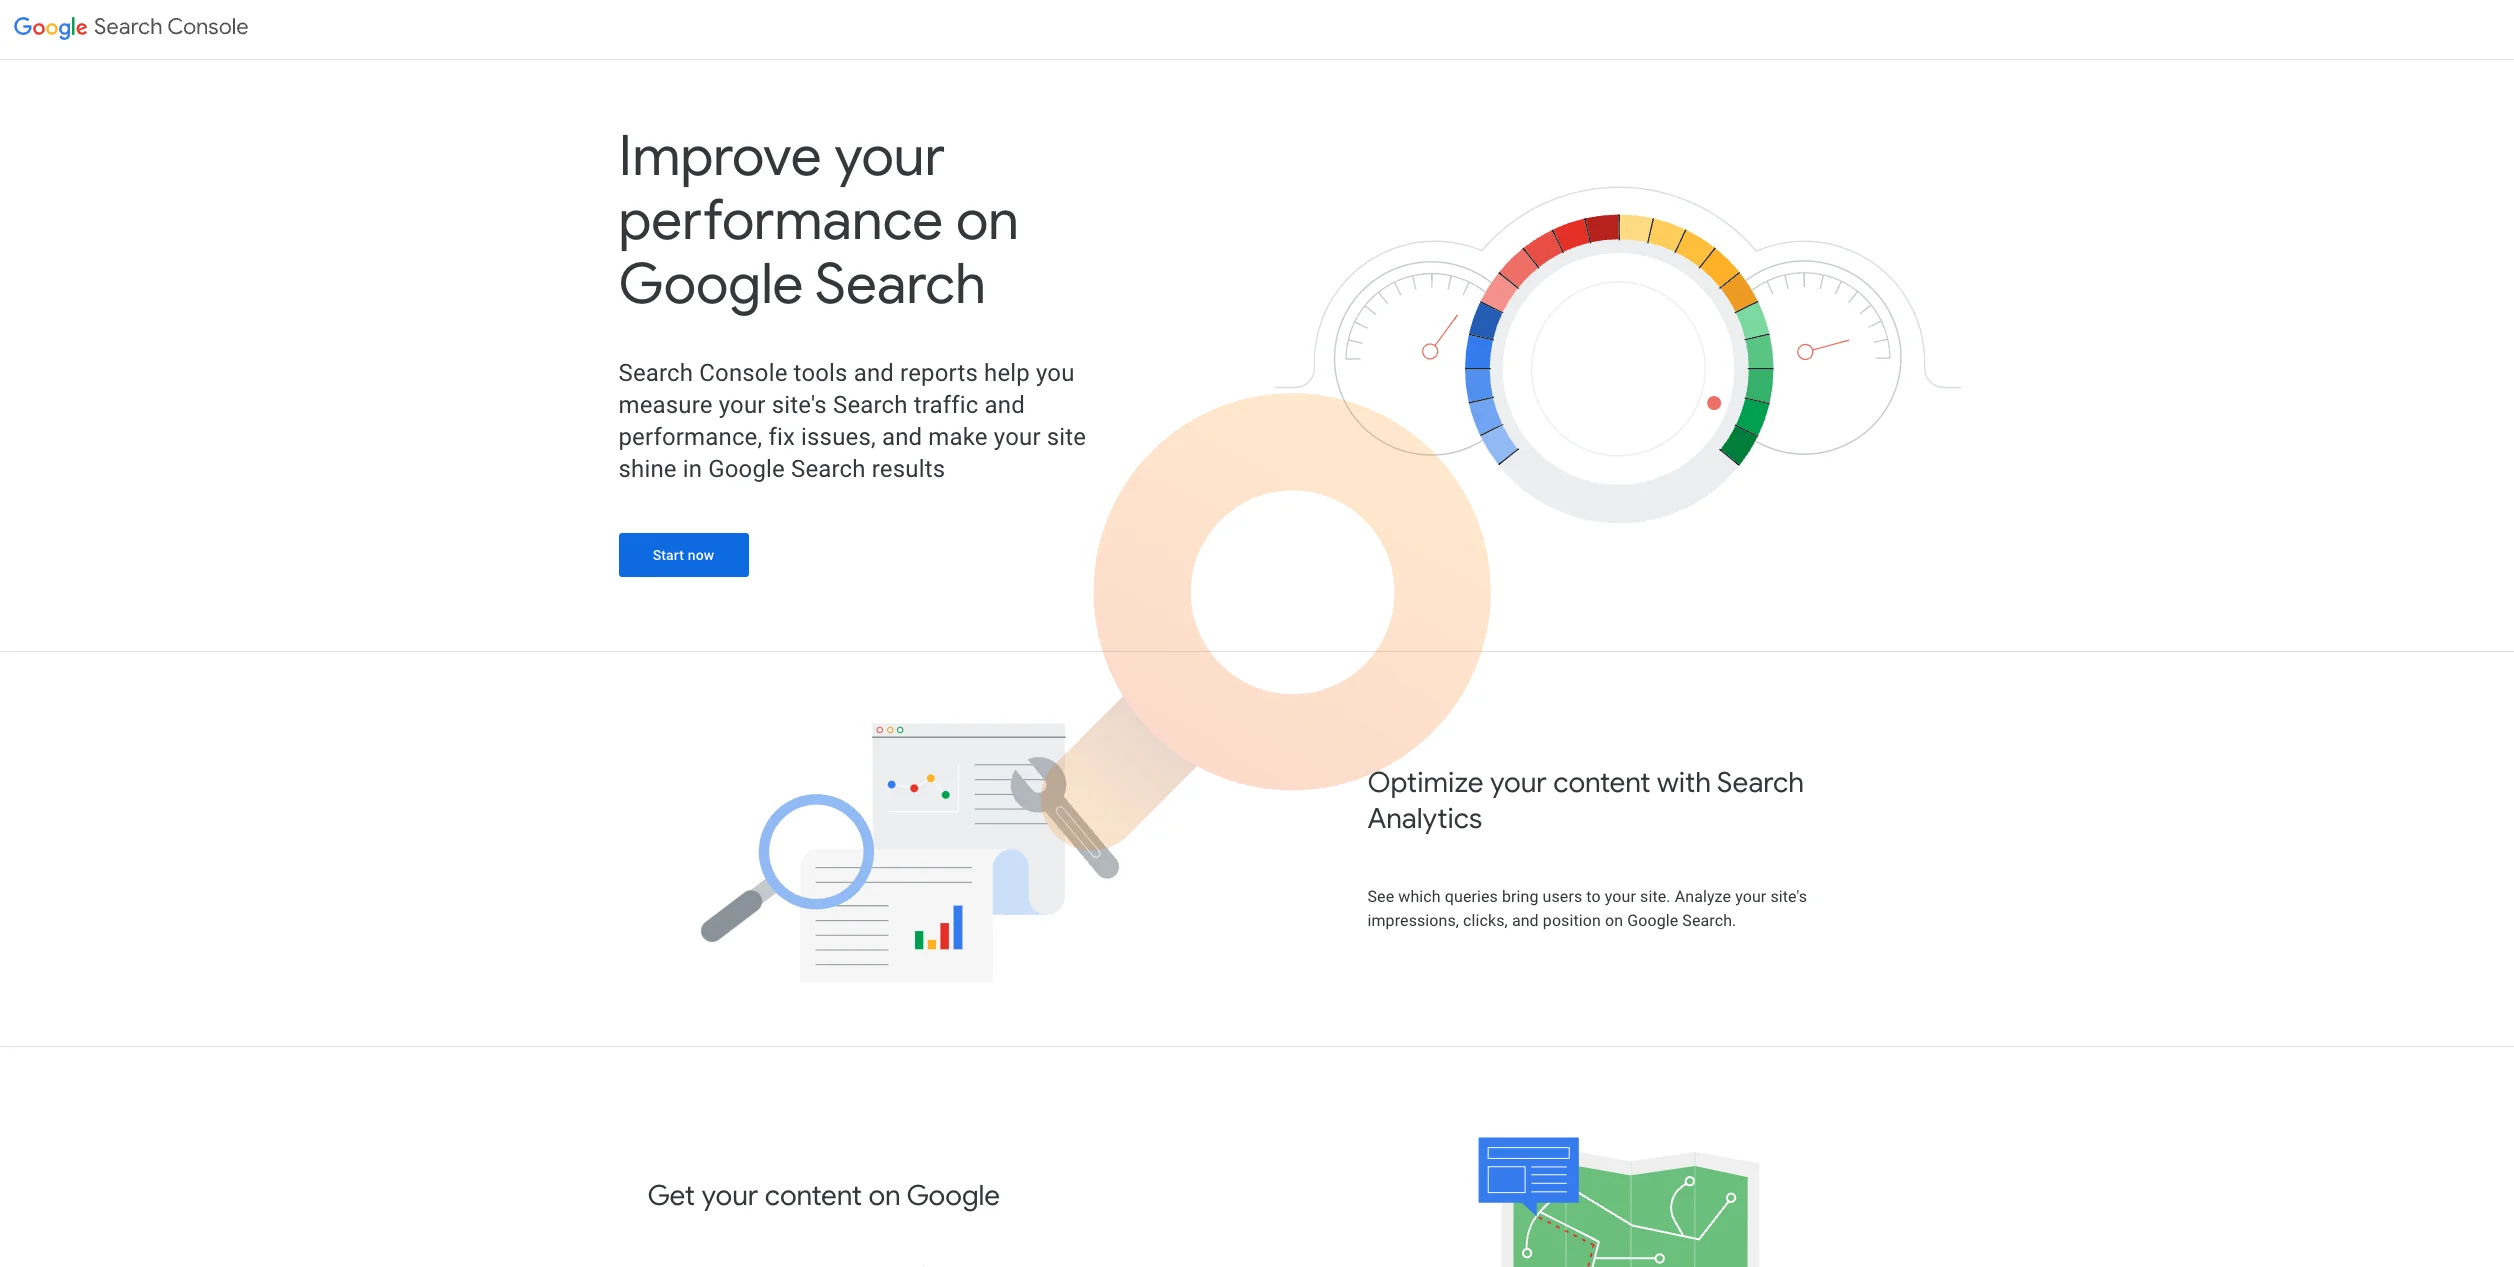Click the paragraph describing Search Console tools
Image resolution: width=2514 pixels, height=1267 pixels.
tap(851, 420)
